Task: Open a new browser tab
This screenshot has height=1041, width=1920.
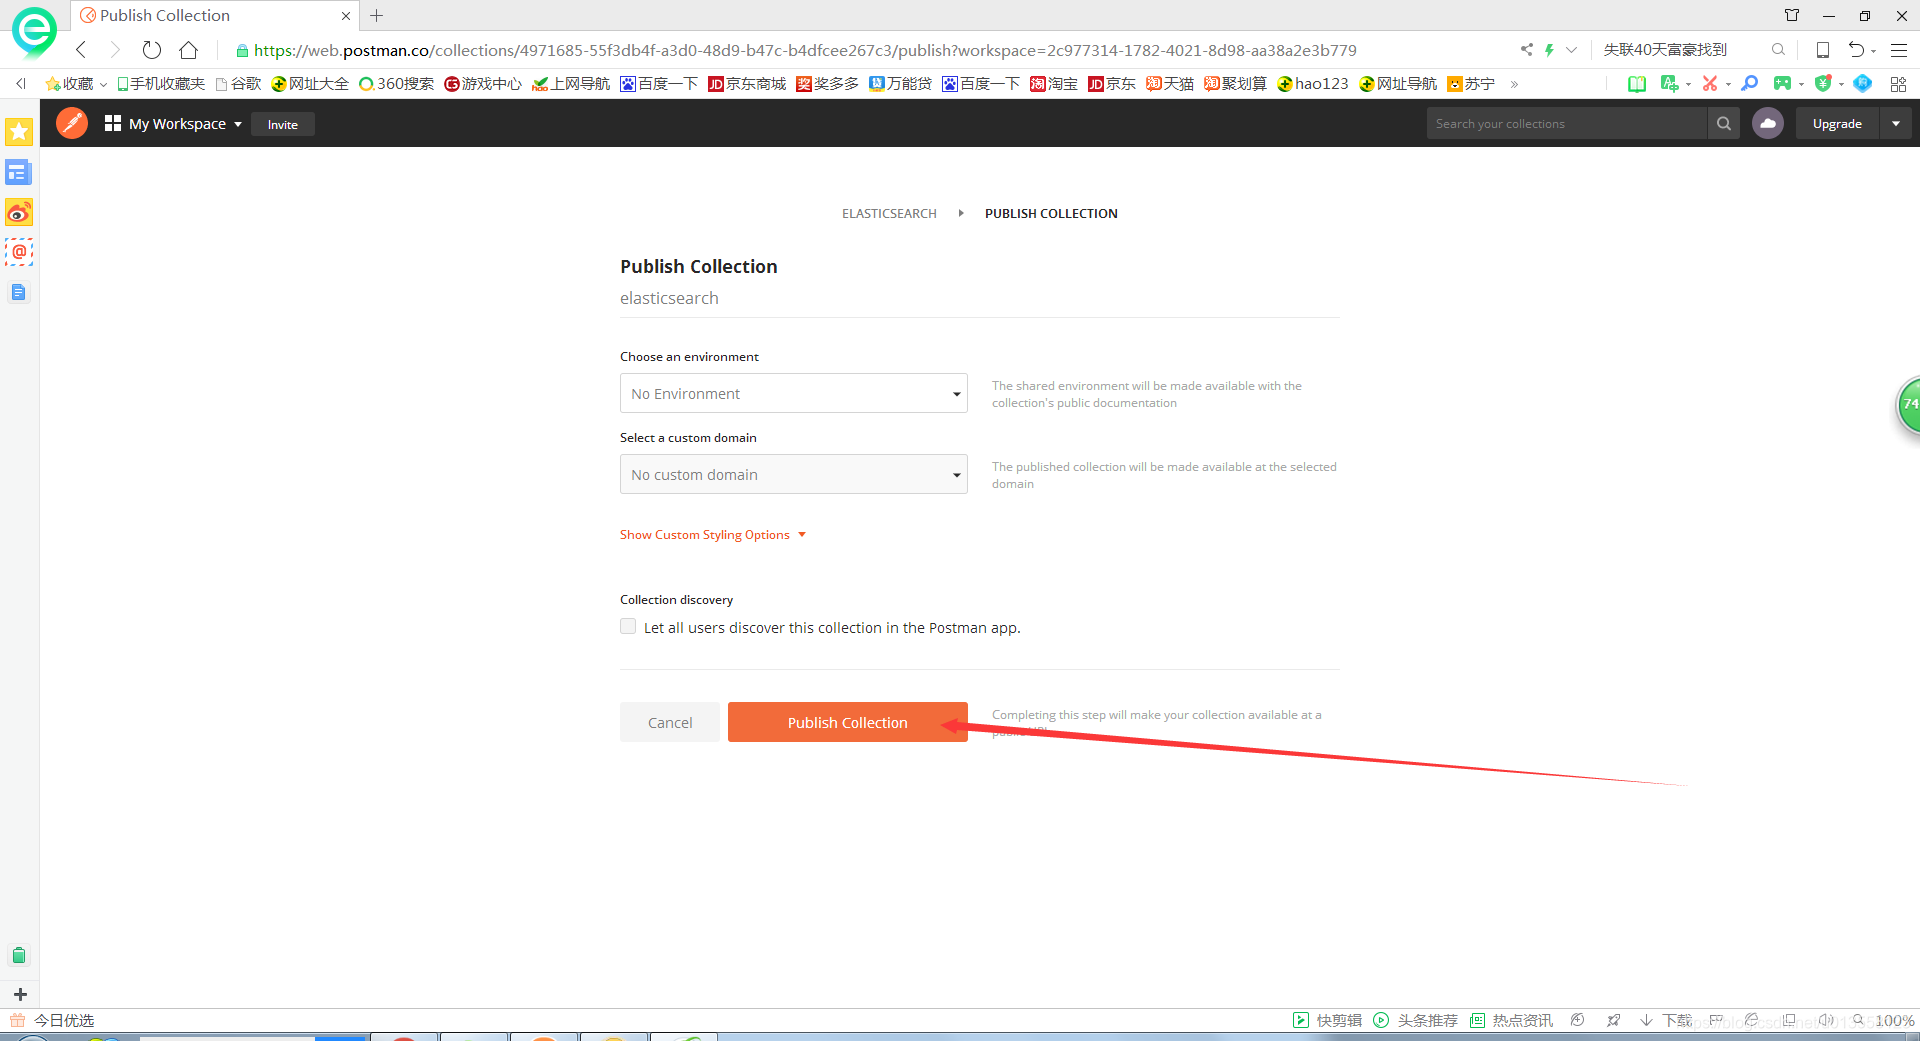Action: pyautogui.click(x=377, y=16)
